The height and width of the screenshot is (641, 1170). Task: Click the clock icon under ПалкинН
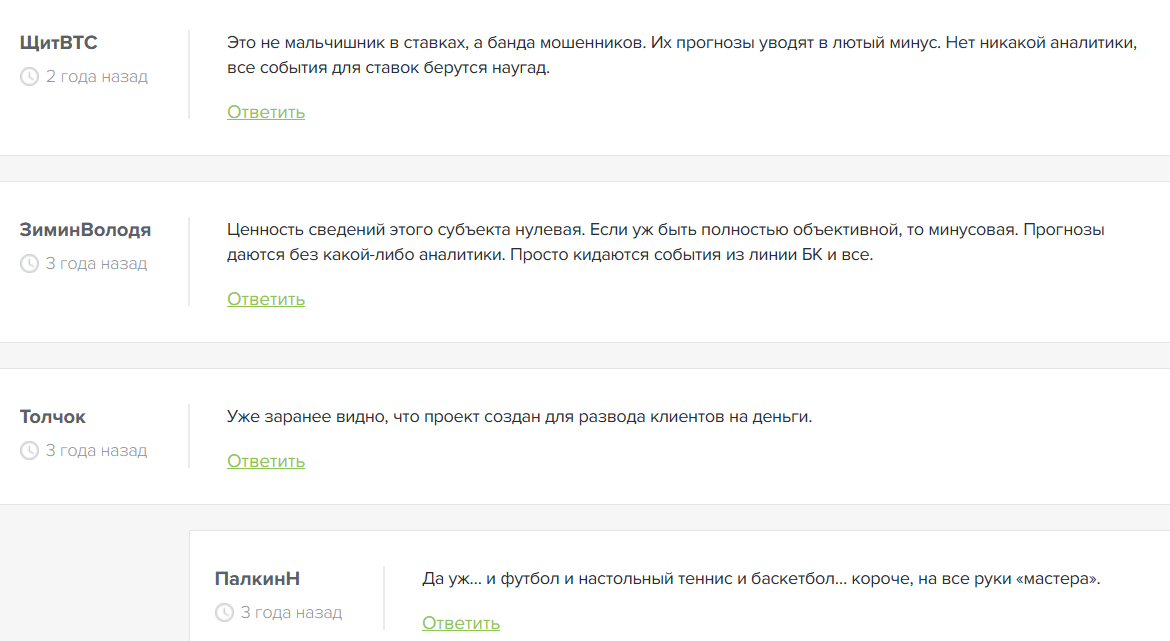click(224, 613)
